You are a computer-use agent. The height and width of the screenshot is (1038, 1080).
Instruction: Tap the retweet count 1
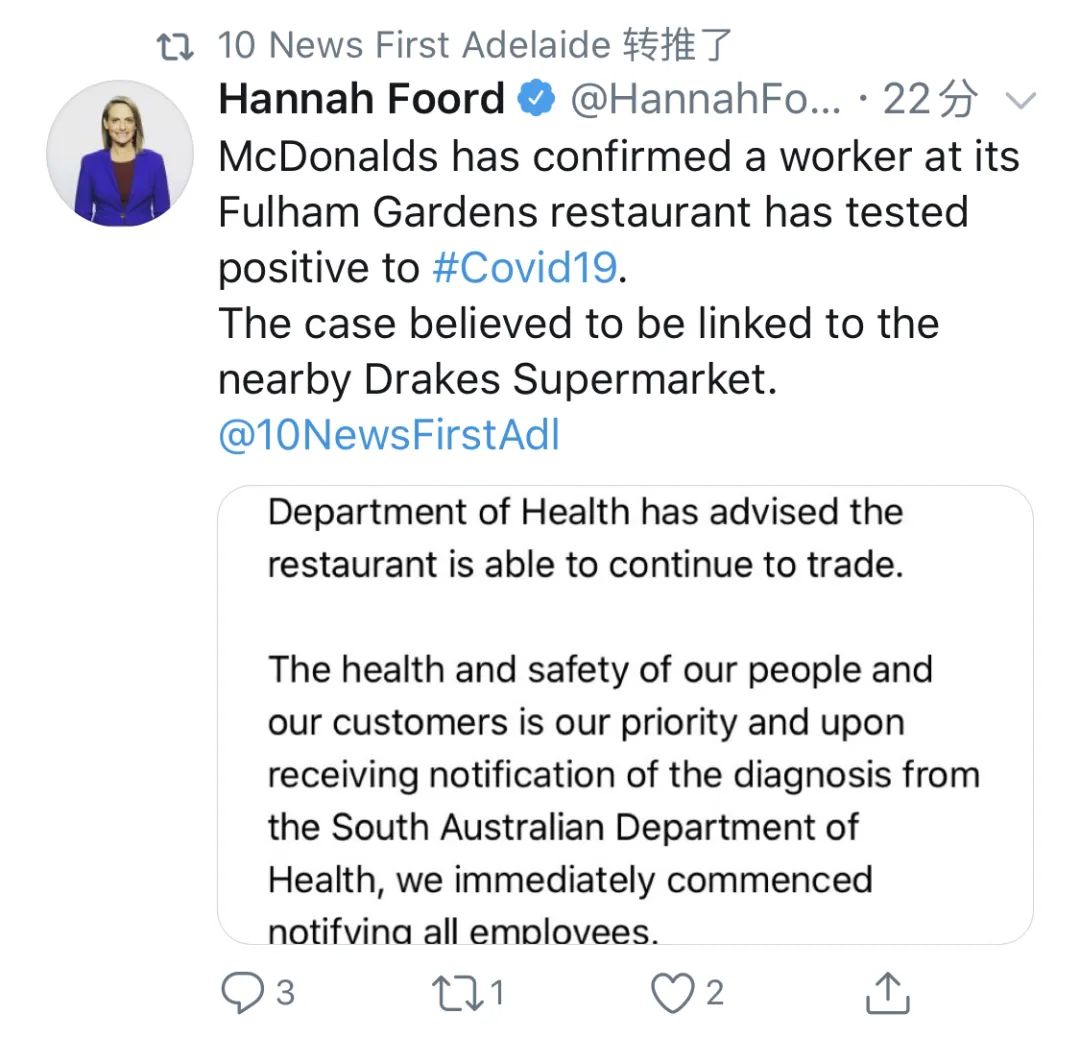click(497, 992)
